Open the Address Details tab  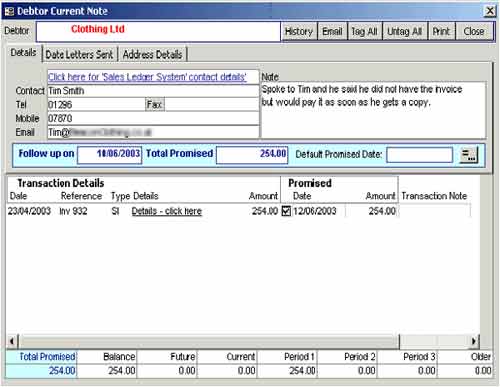point(152,54)
